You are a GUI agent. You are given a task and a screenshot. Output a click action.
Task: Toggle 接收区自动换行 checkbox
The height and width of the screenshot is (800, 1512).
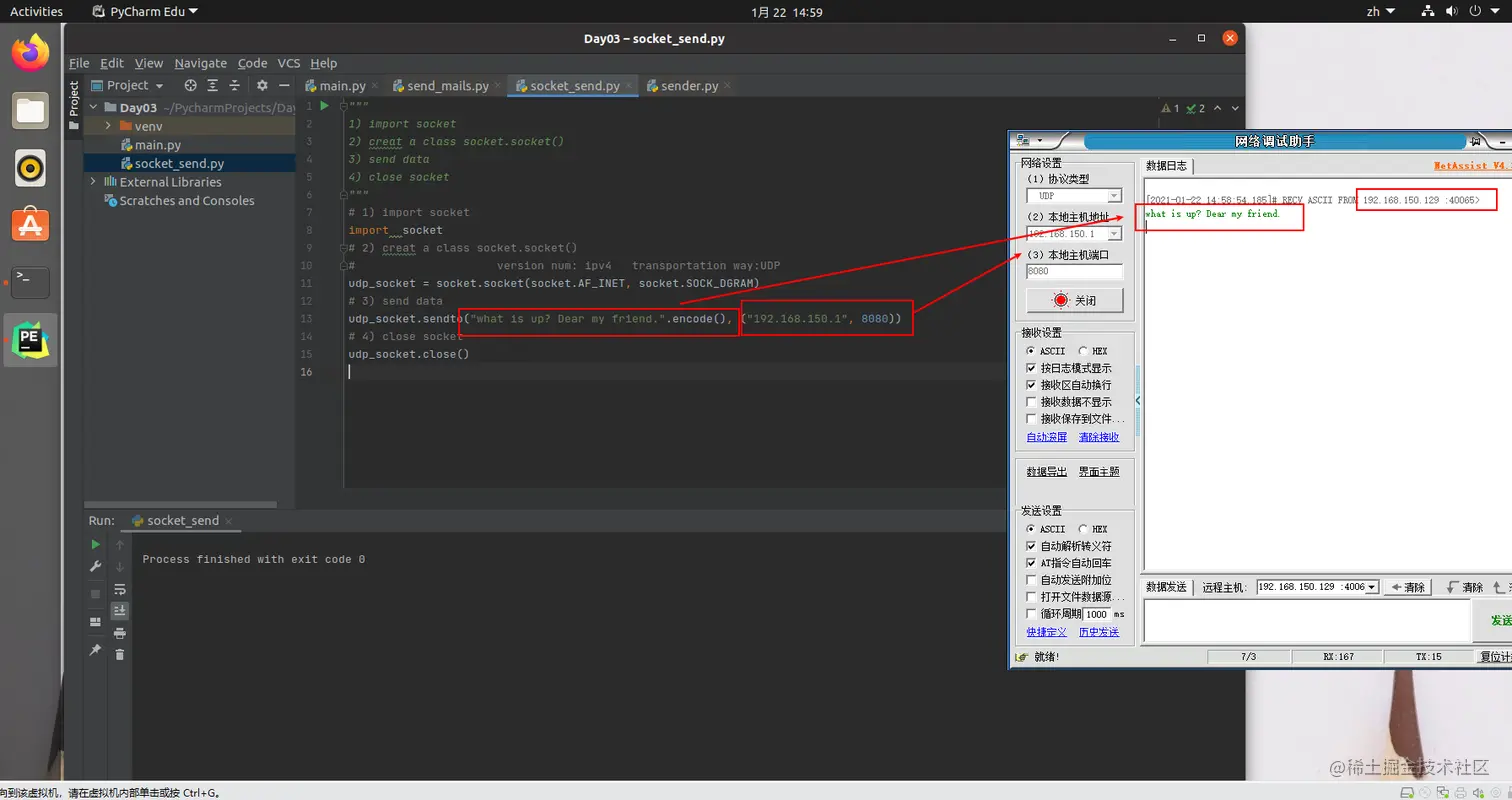(x=1032, y=385)
